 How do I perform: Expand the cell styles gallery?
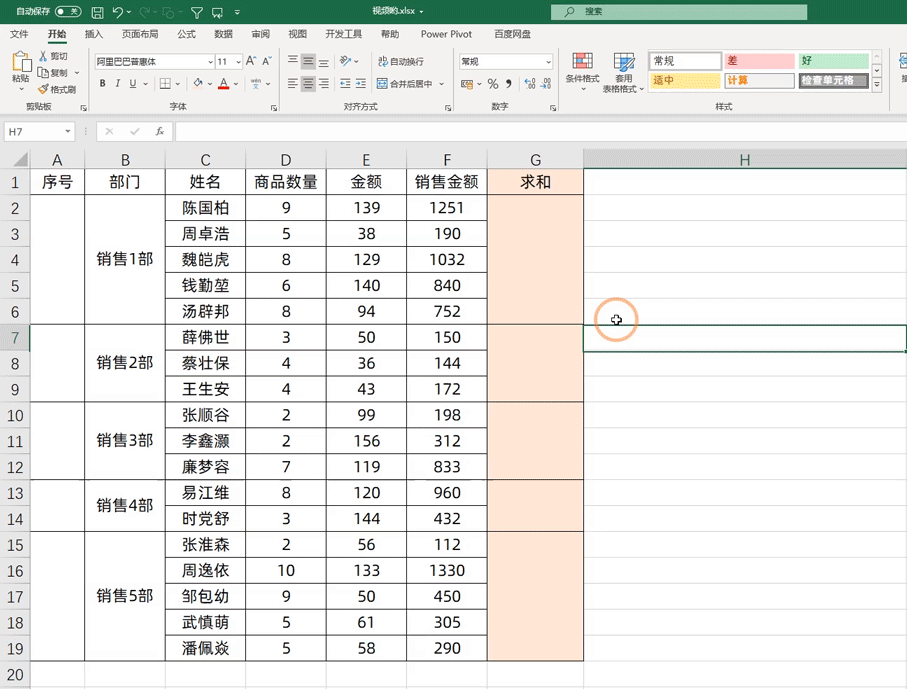(877, 84)
